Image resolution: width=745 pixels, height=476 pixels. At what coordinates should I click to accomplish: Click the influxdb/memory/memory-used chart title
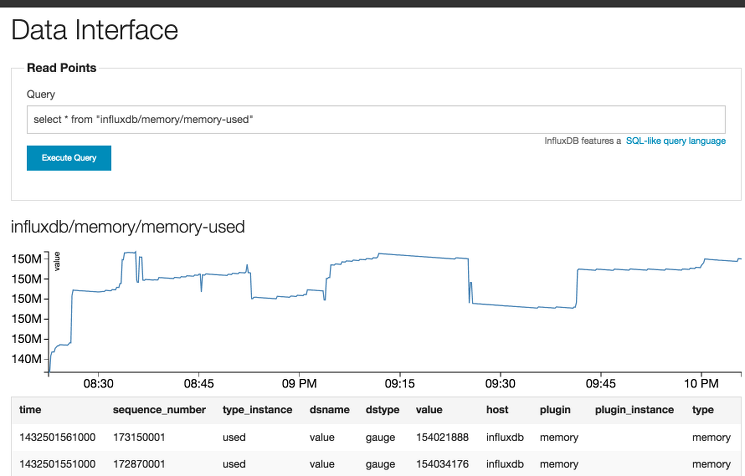coord(128,227)
